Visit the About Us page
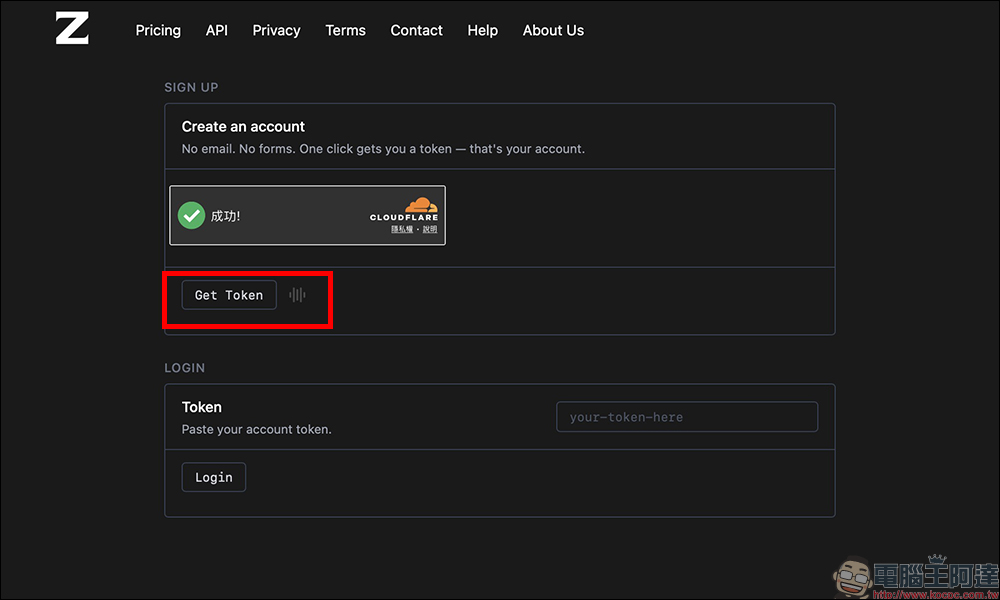The height and width of the screenshot is (600, 1000). (x=553, y=30)
